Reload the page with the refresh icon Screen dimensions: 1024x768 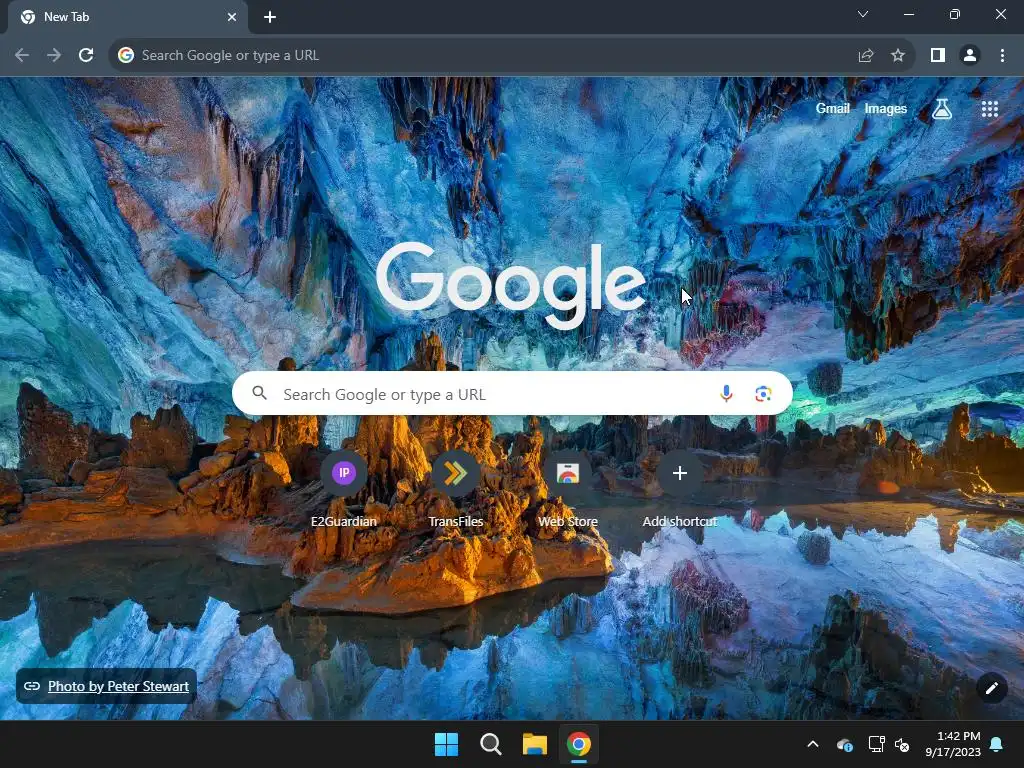(x=86, y=56)
